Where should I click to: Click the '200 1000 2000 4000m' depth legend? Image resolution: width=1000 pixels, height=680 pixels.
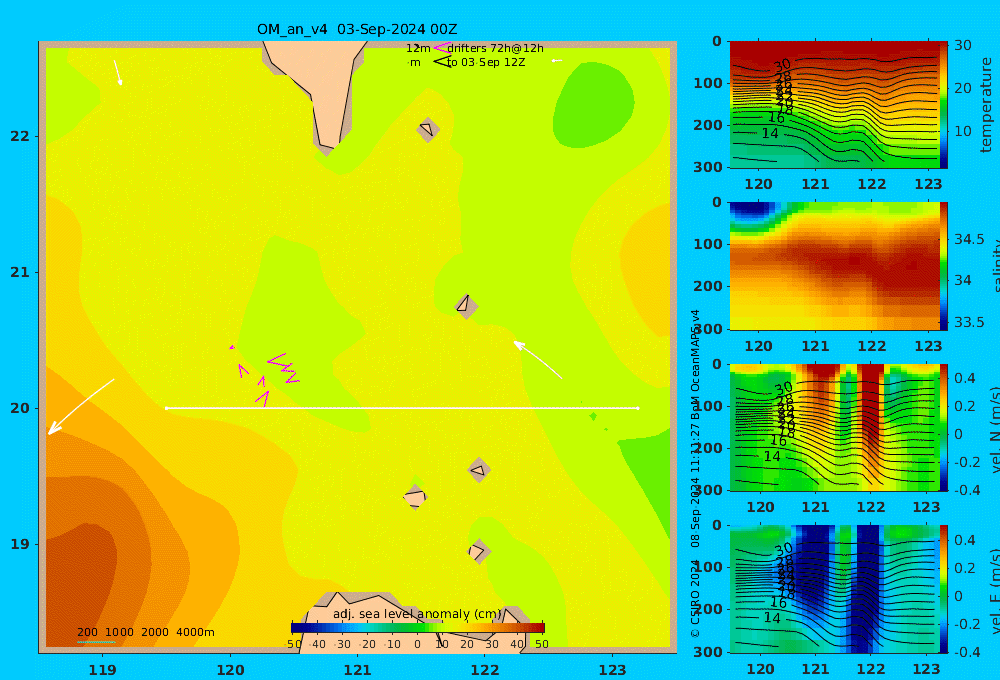click(x=145, y=632)
